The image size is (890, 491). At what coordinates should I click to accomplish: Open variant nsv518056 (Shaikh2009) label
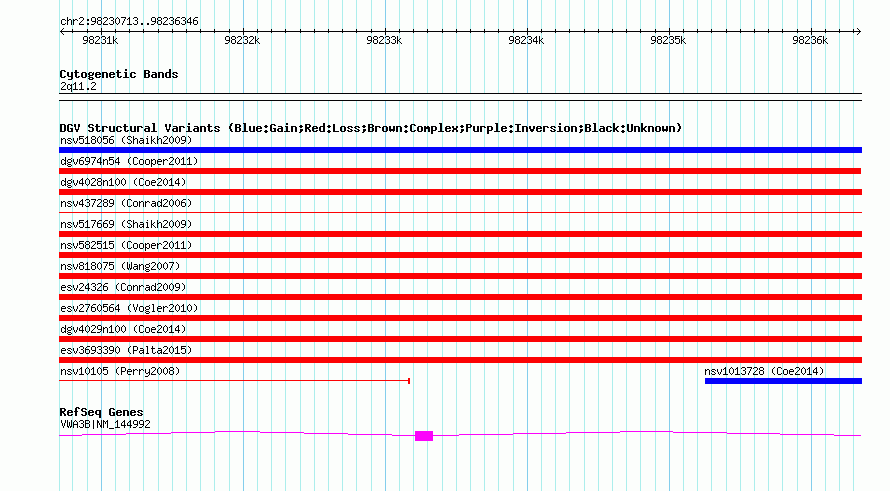coord(126,140)
